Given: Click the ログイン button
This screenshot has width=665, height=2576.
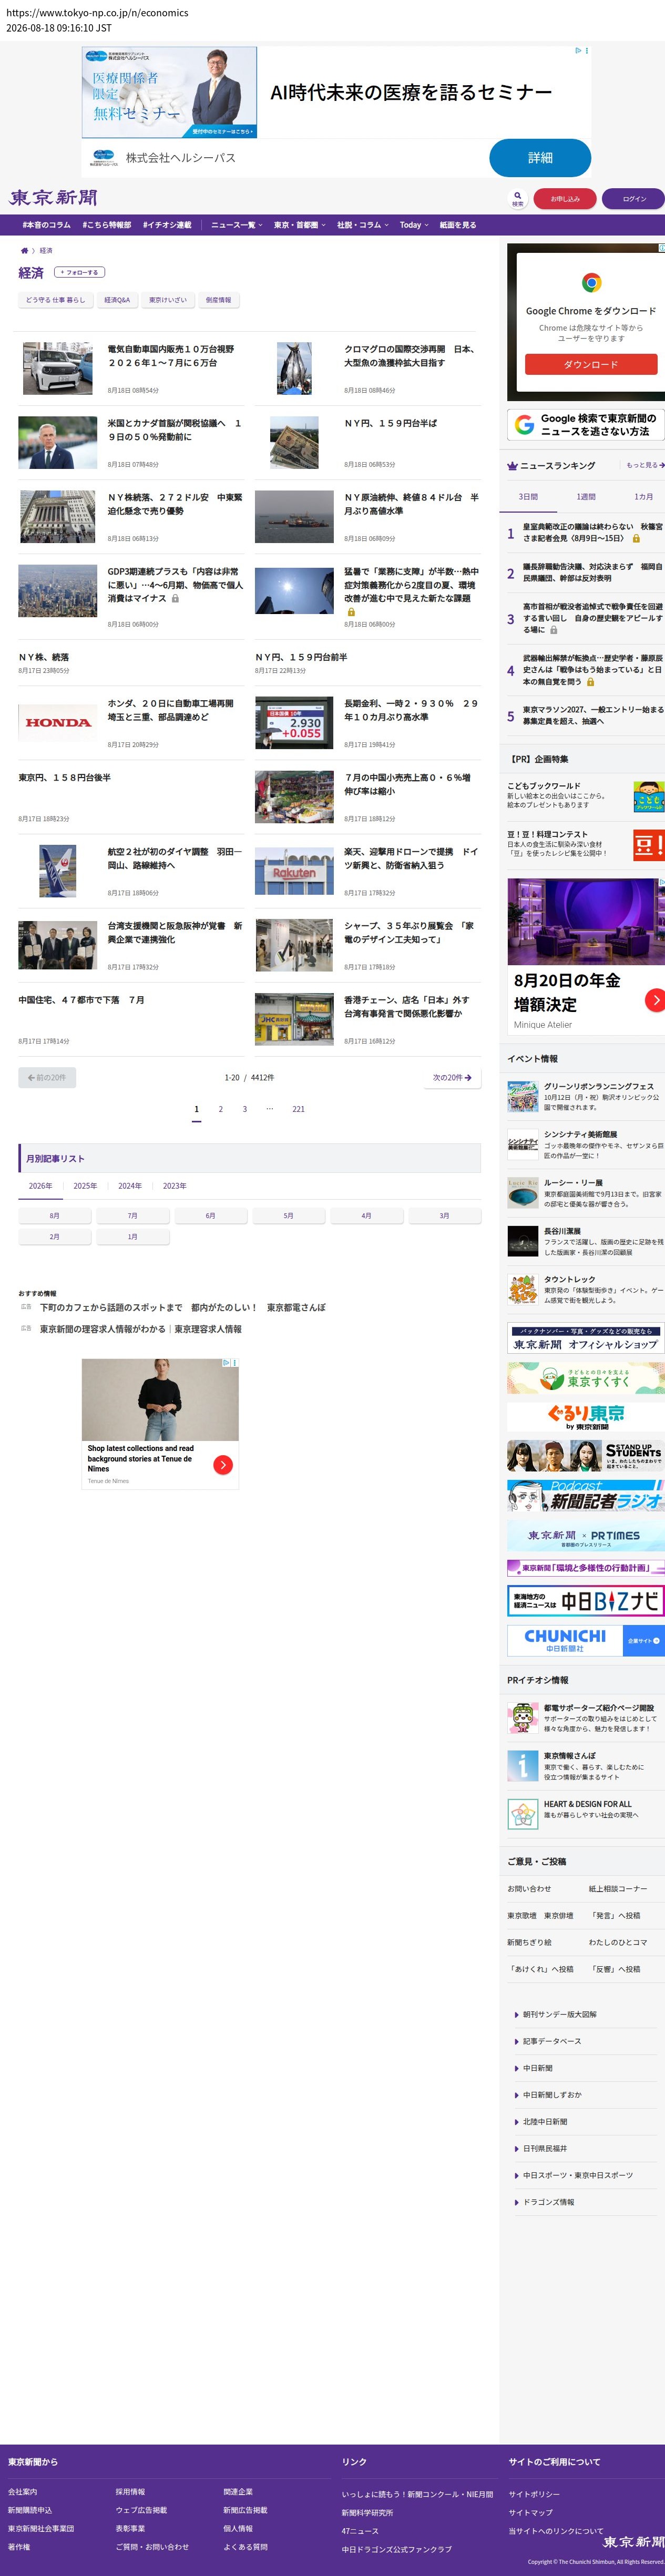Looking at the screenshot, I should click(634, 199).
